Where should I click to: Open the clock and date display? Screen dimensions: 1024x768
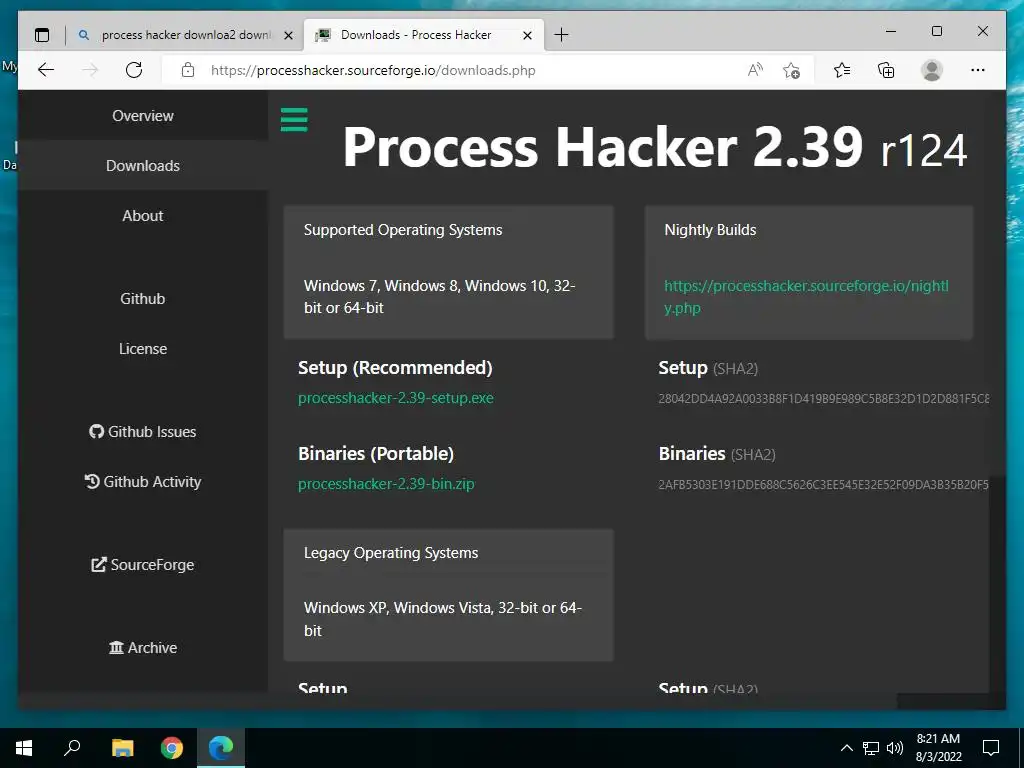938,748
